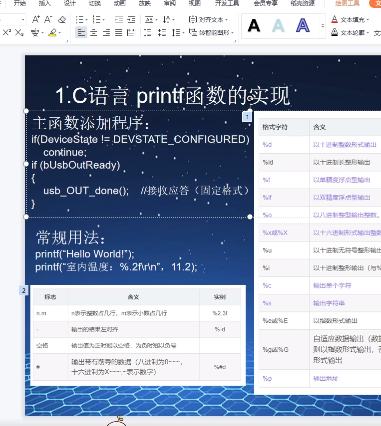Open the 开发工具 Developer tab
The image size is (381, 426).
(x=227, y=3)
